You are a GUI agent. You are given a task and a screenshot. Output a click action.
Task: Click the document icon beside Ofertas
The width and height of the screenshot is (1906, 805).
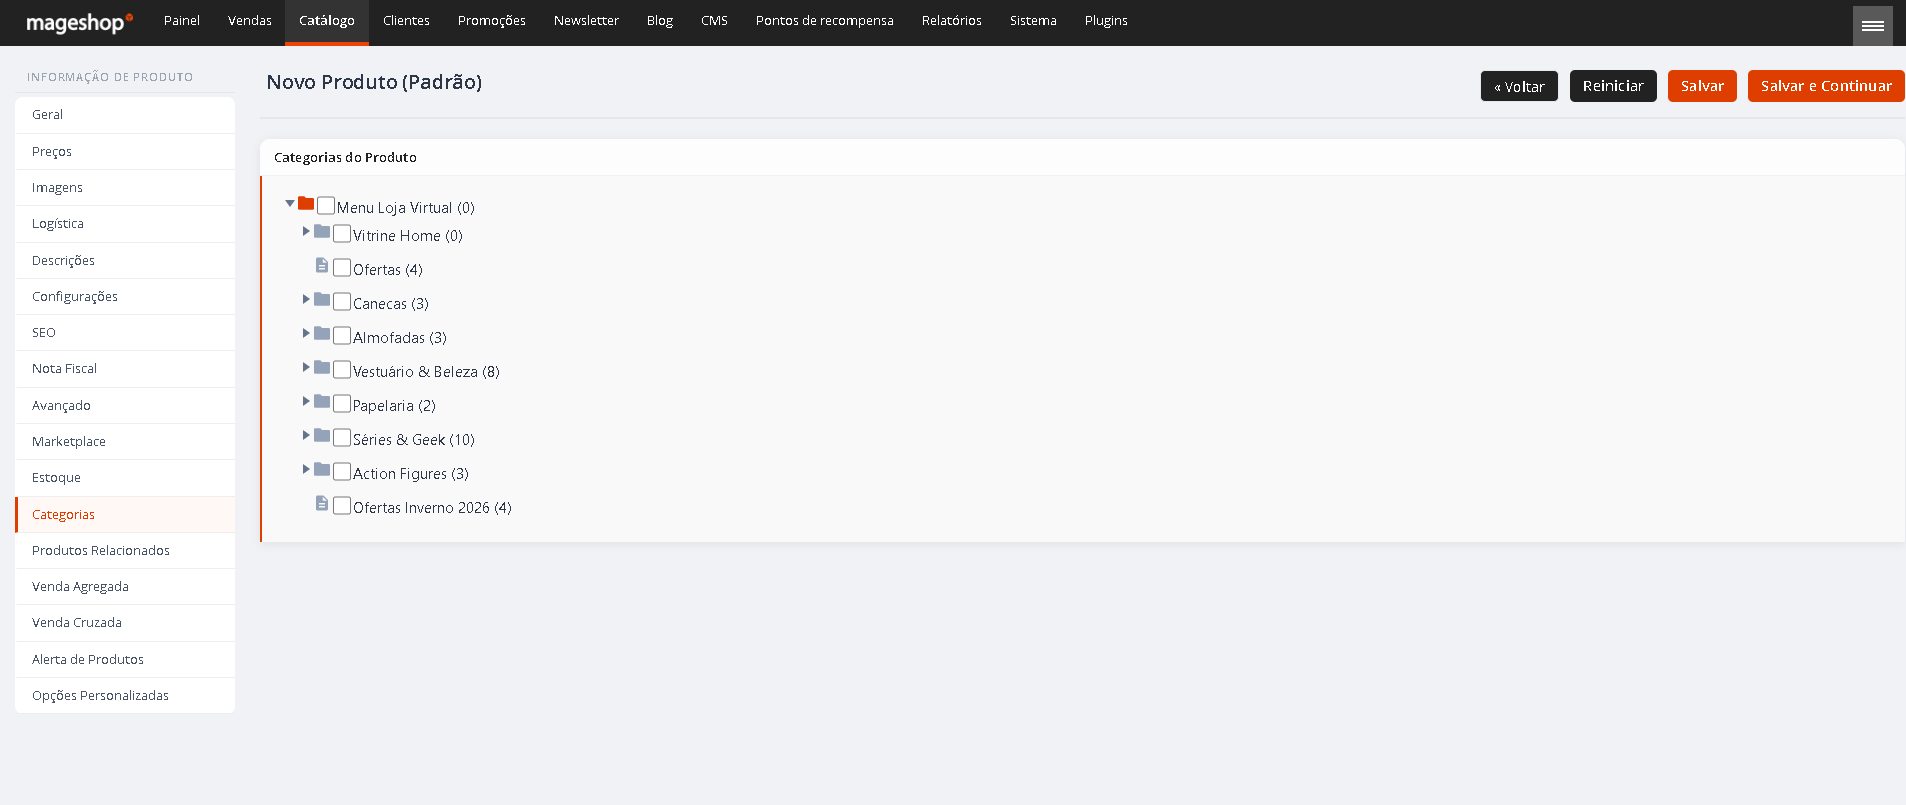click(322, 265)
